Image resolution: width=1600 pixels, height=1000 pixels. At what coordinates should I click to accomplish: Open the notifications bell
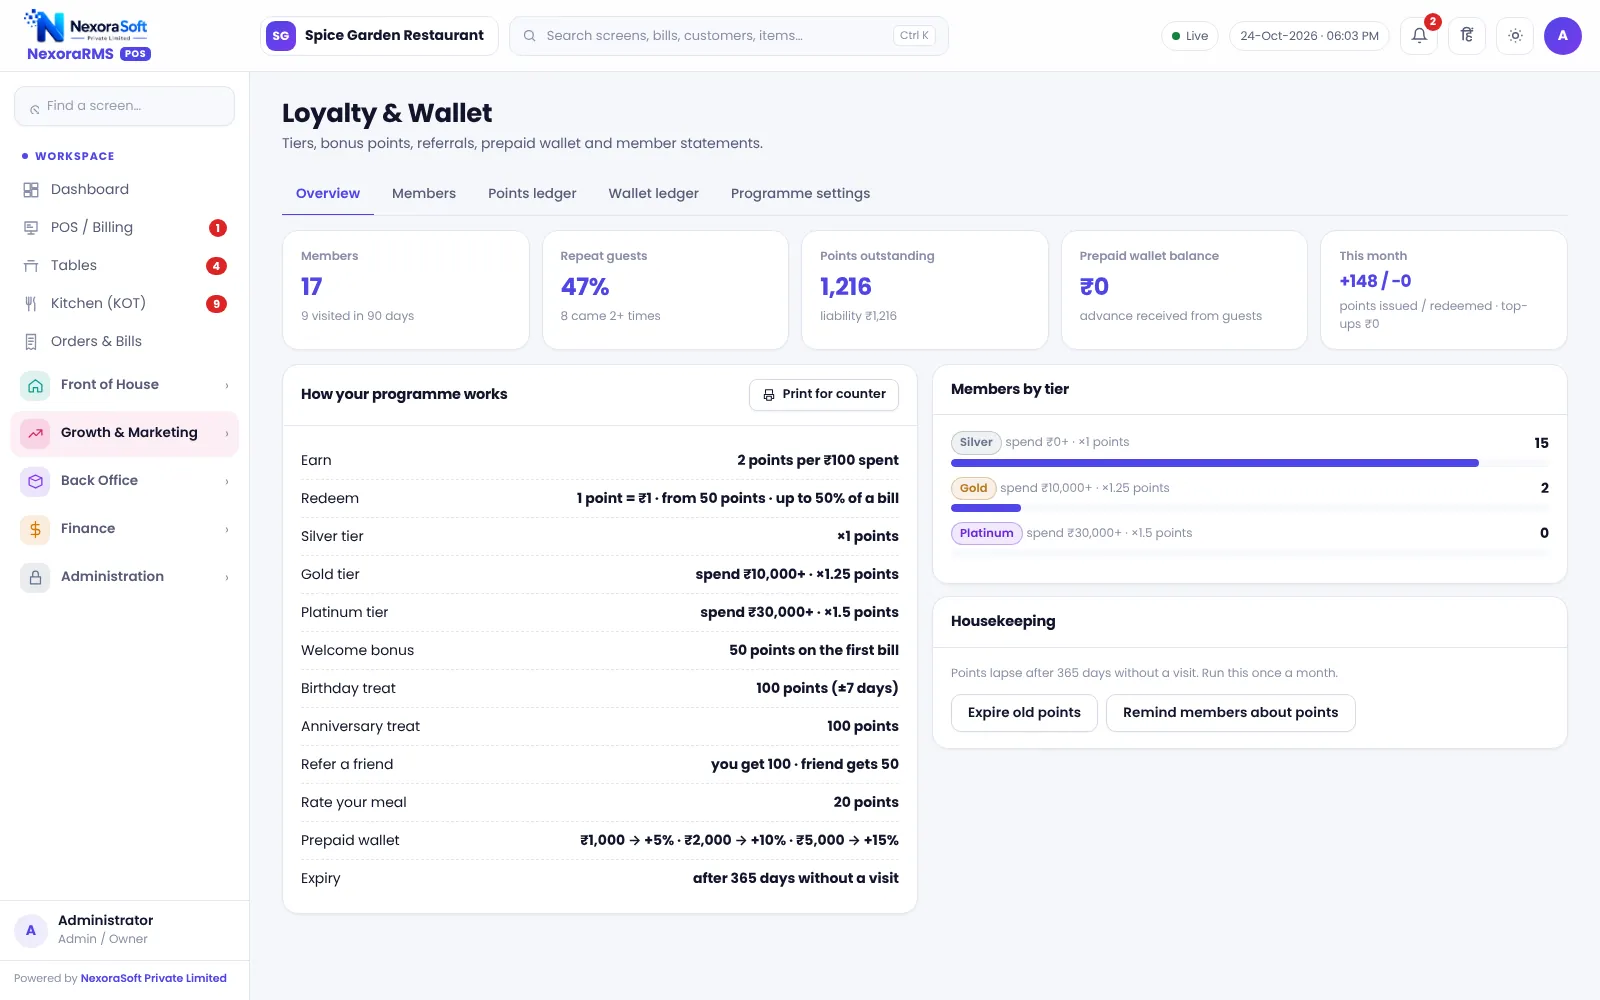tap(1419, 36)
